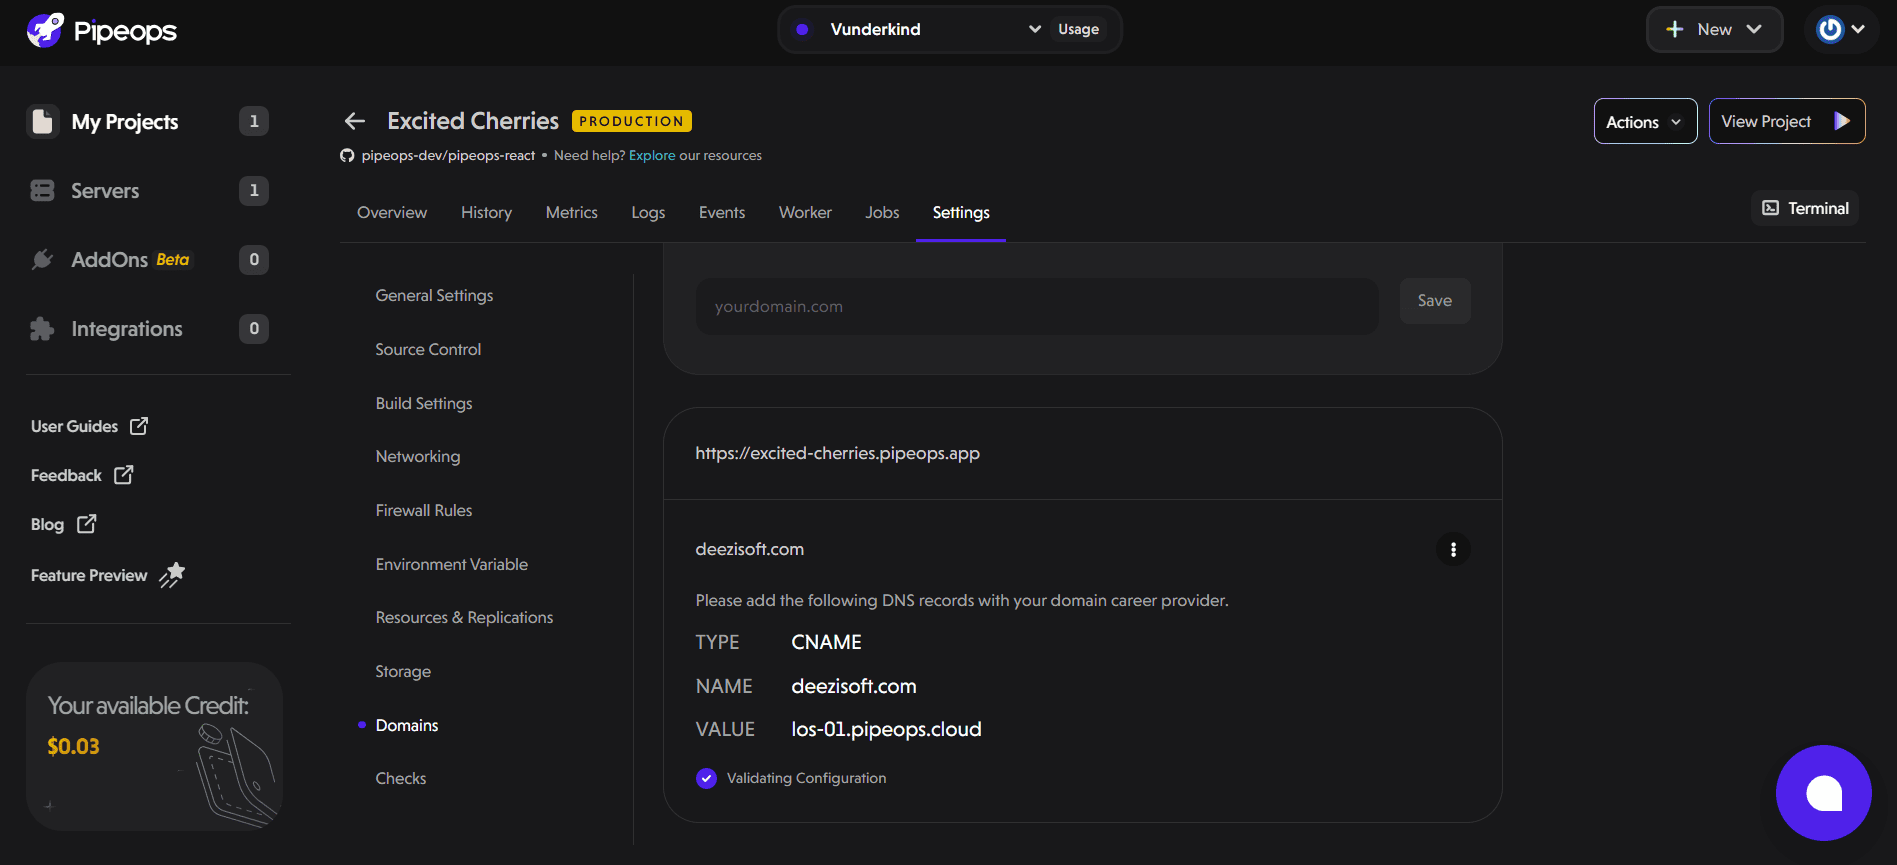
Task: Switch to the Events tab
Action: pos(722,213)
